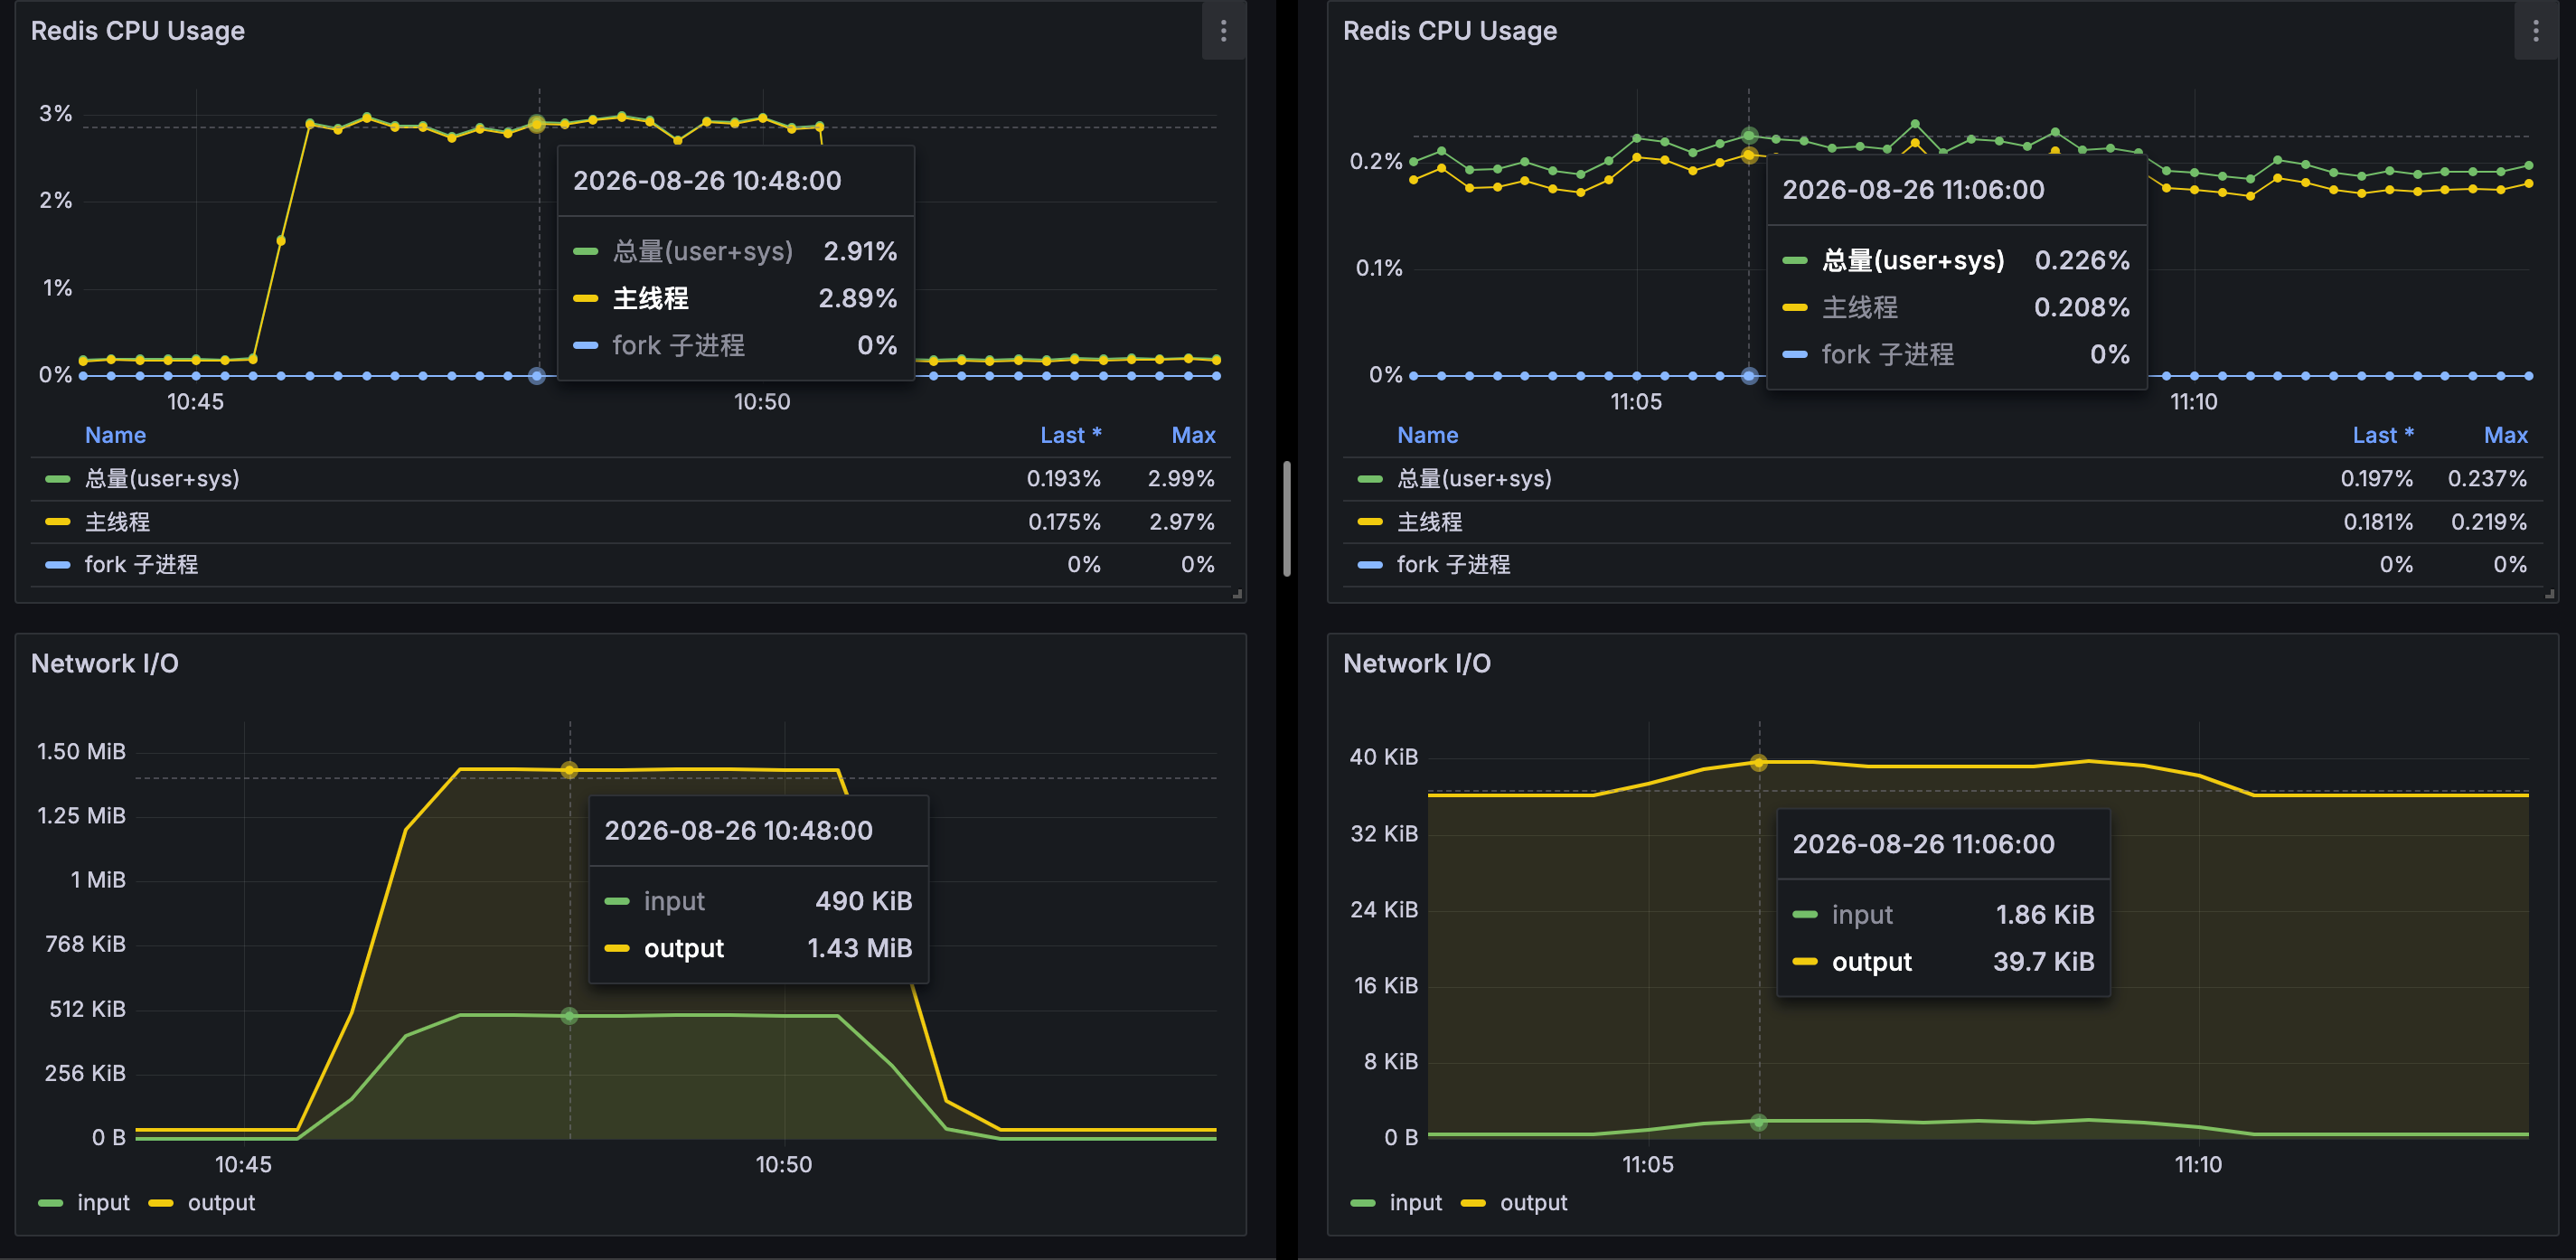Click the 768 KiB y-axis label
This screenshot has height=1260, width=2576.
click(x=85, y=944)
